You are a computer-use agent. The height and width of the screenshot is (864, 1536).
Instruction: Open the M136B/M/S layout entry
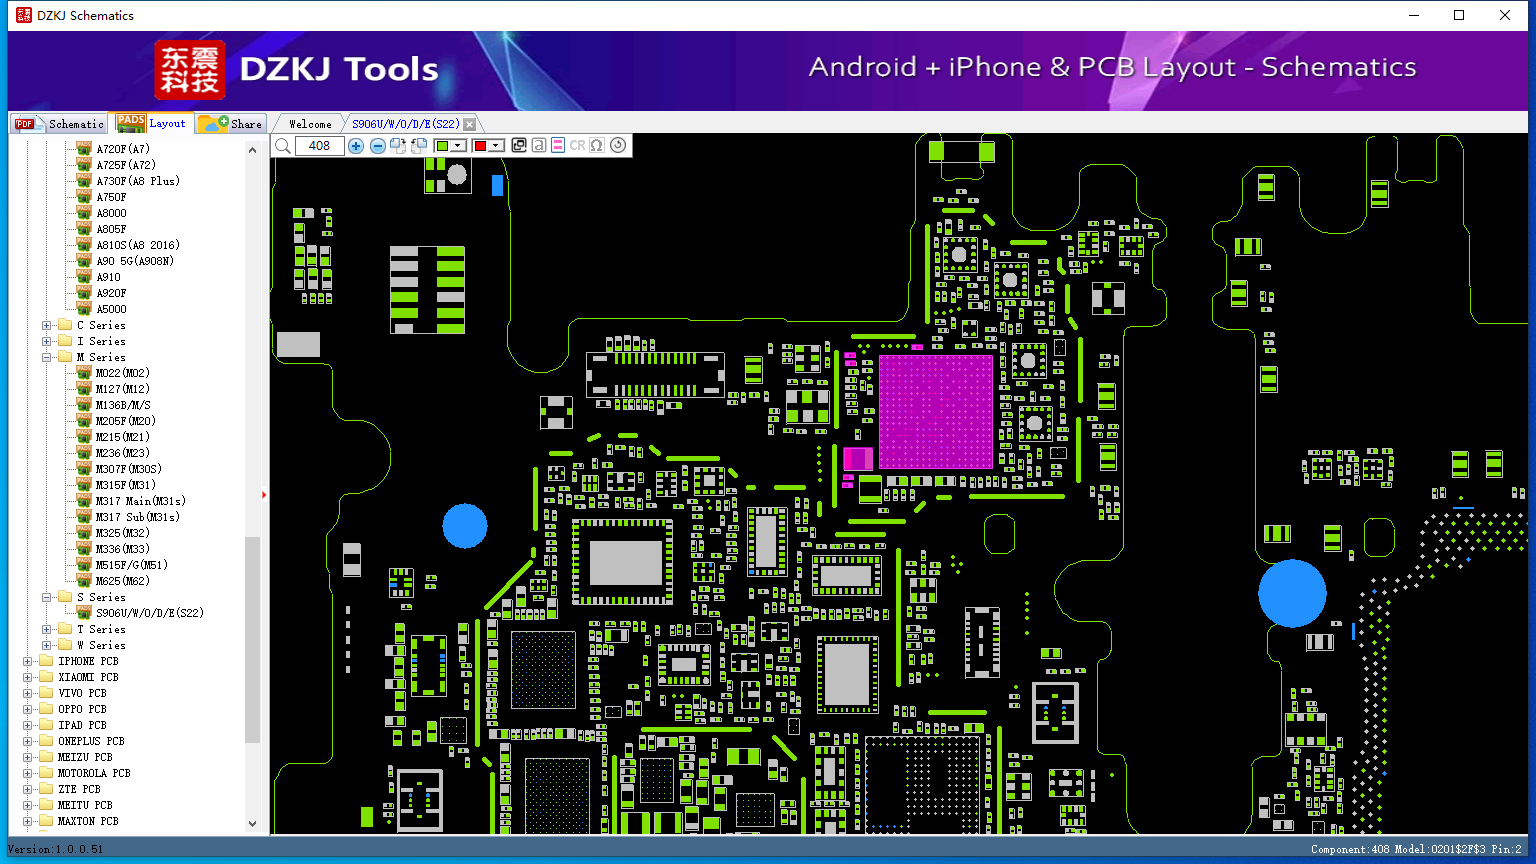pos(123,405)
